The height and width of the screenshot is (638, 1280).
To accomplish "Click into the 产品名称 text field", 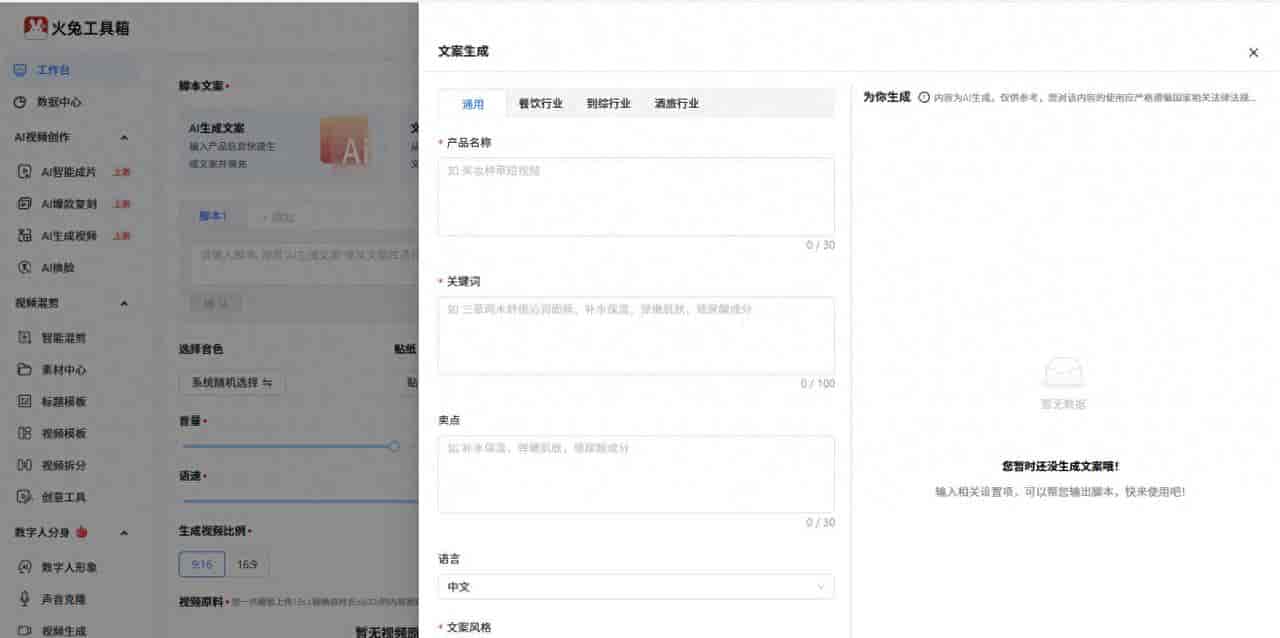I will click(636, 196).
